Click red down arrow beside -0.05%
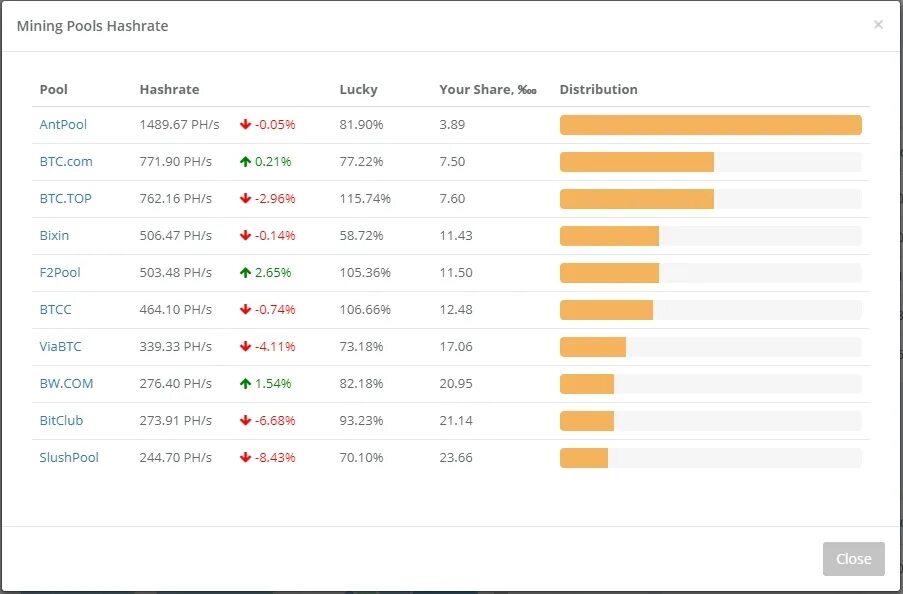The image size is (903, 594). [x=245, y=124]
